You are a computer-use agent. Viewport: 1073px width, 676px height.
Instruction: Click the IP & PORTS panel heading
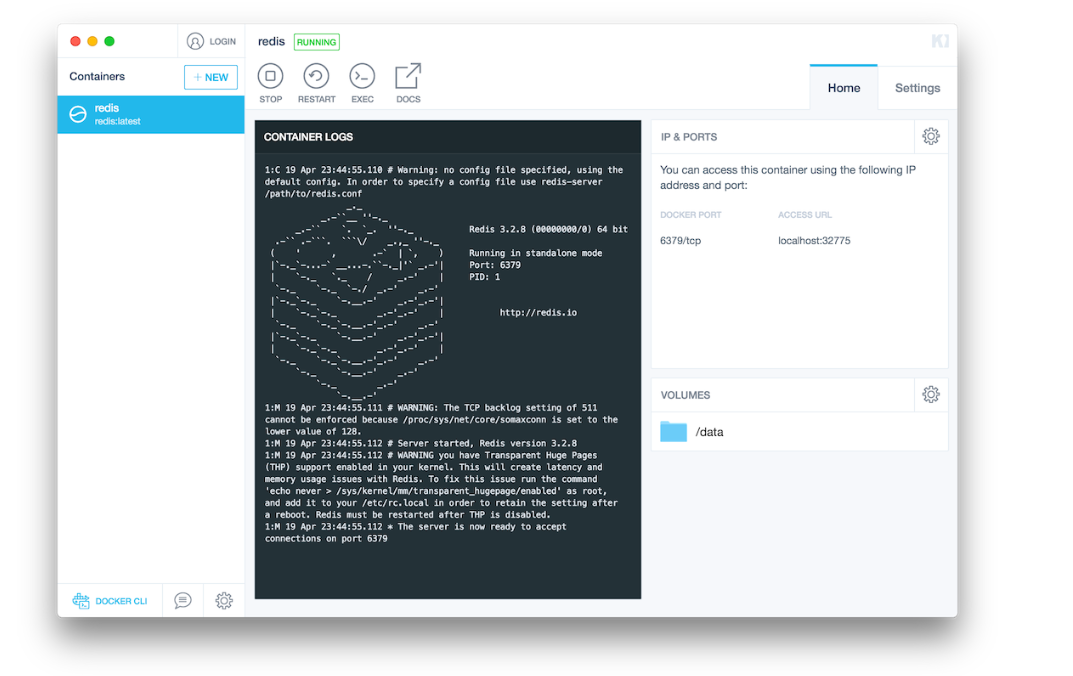pos(688,137)
